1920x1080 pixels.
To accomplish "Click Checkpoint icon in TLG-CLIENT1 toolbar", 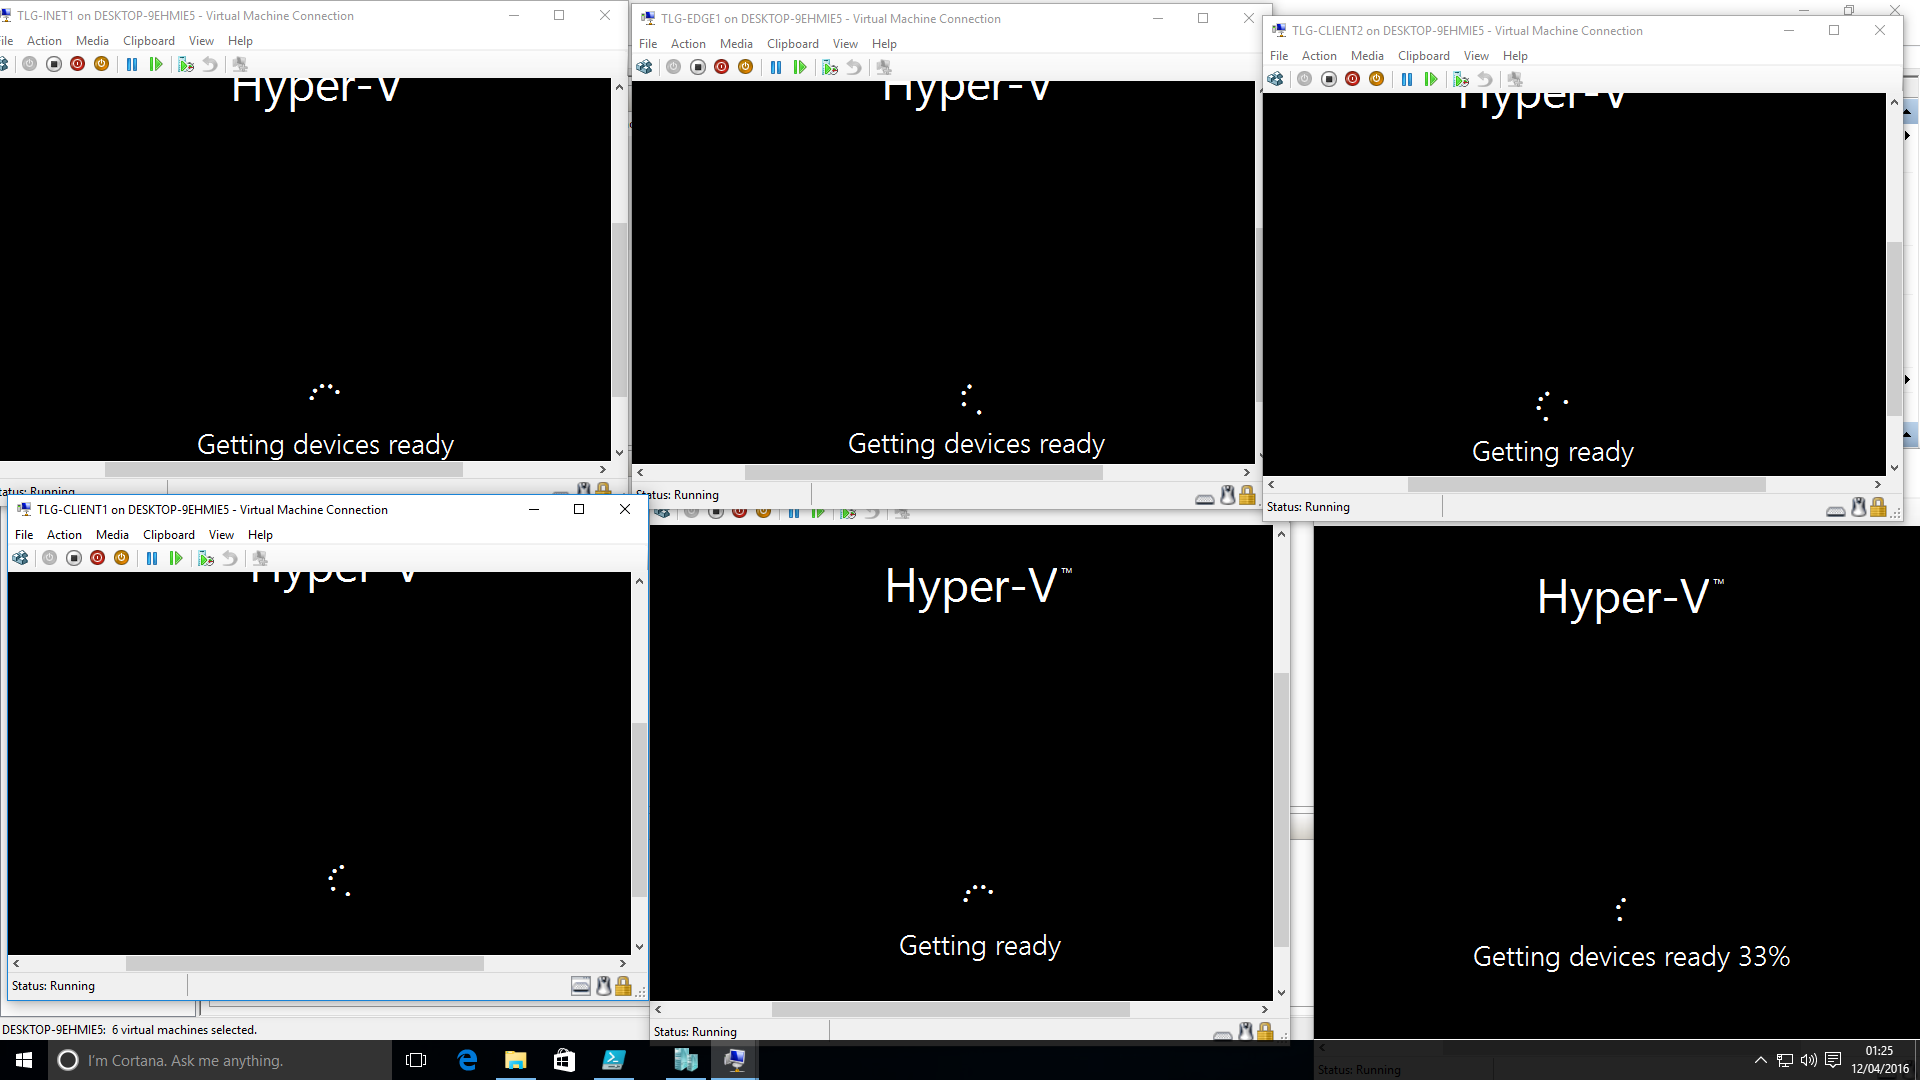I will coord(206,558).
